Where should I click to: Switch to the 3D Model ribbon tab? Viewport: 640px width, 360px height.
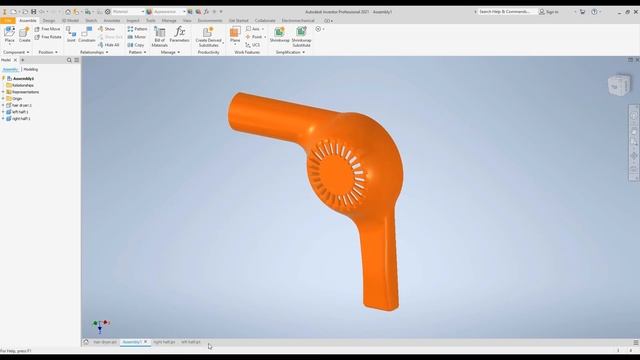70,20
